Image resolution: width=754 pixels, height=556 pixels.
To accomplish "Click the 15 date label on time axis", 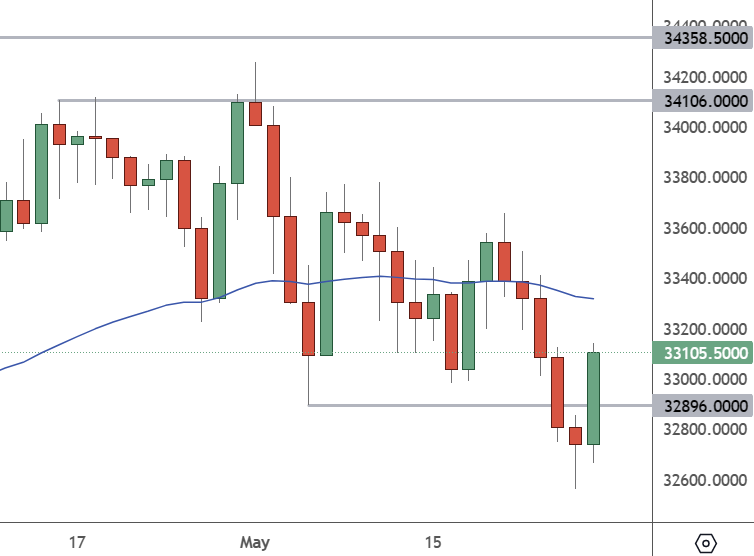I will coord(432,542).
